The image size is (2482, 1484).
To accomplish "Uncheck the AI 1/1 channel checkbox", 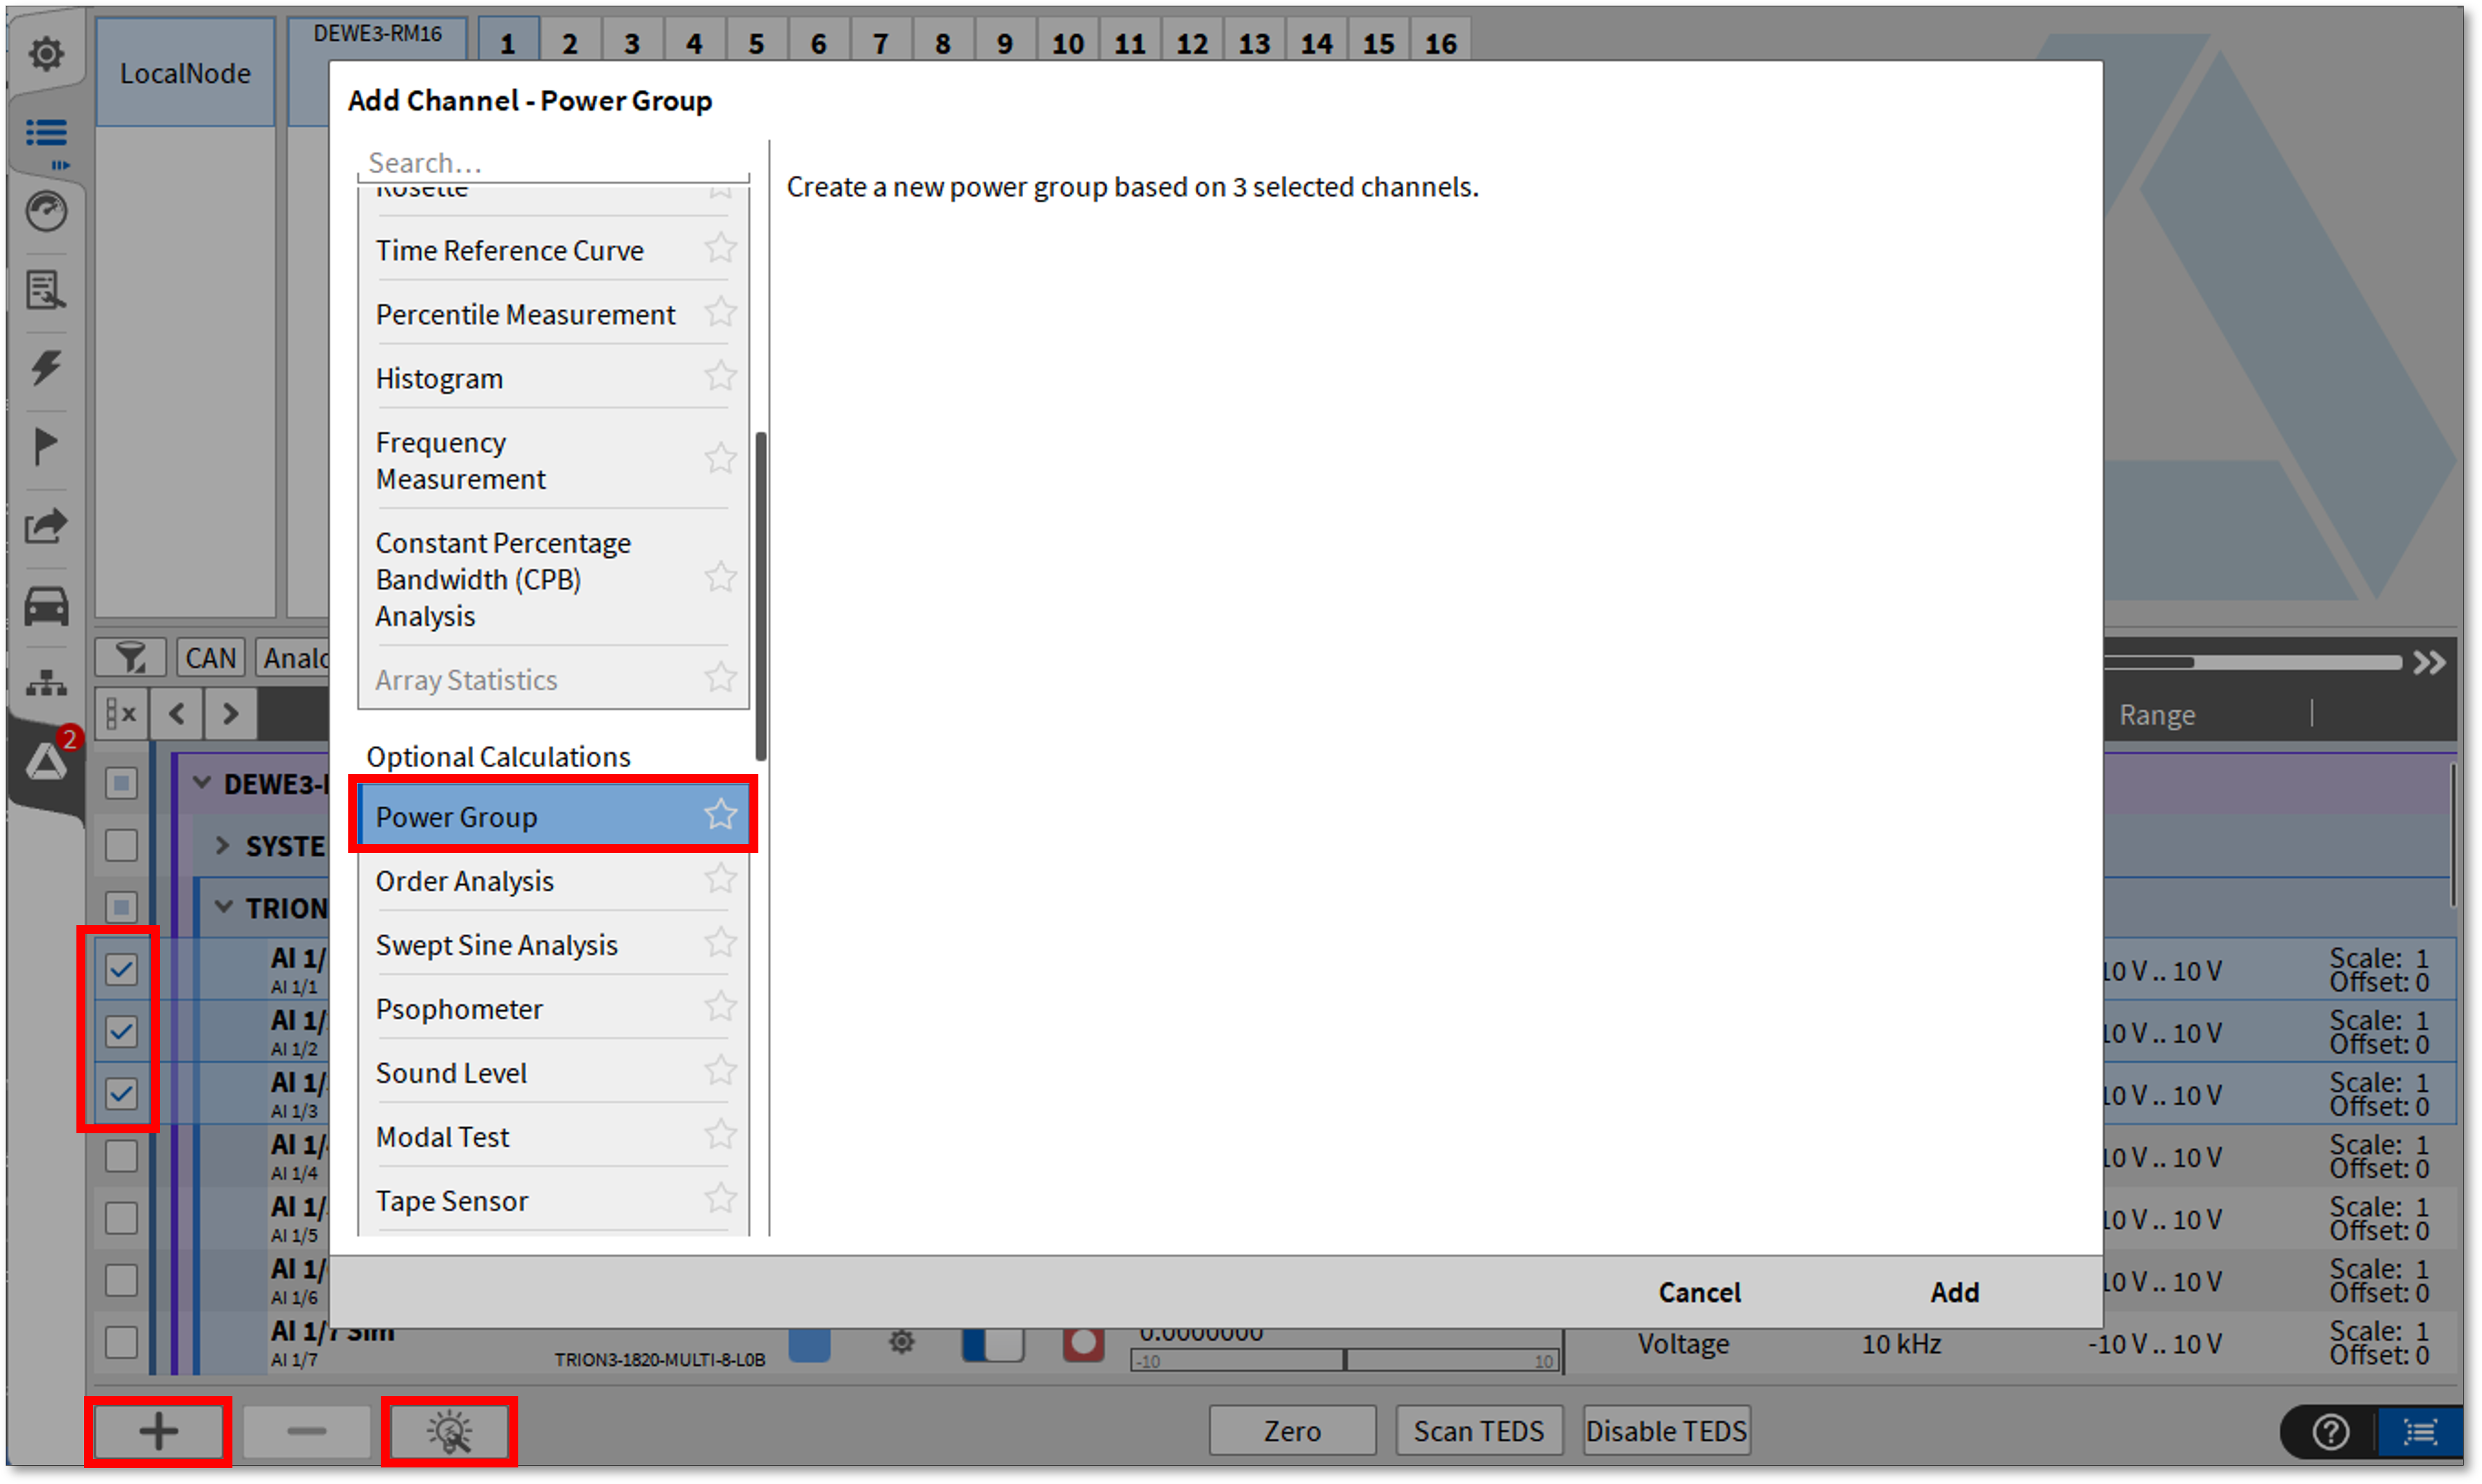I will (121, 969).
